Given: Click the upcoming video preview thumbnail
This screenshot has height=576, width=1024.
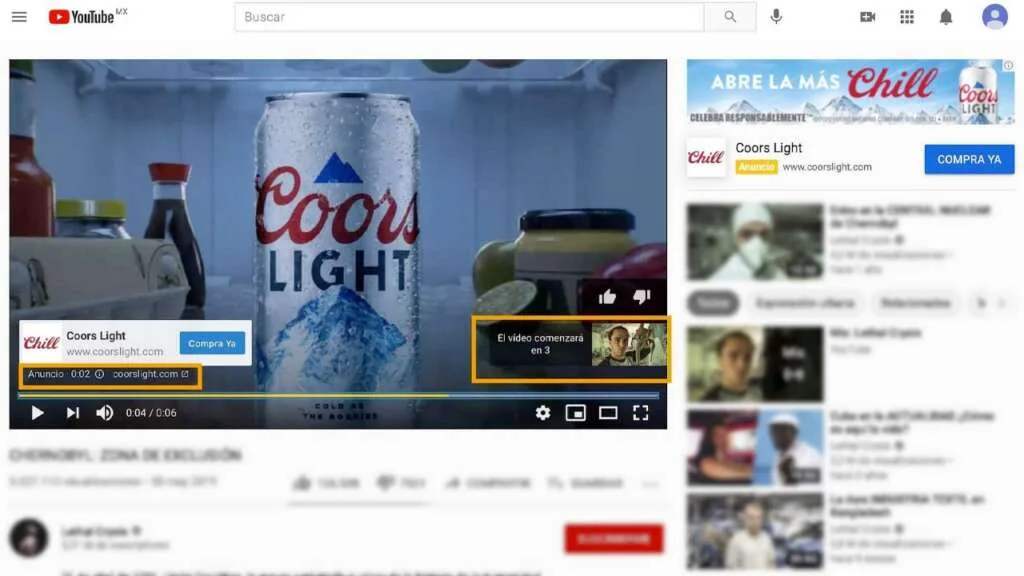Looking at the screenshot, I should [629, 344].
